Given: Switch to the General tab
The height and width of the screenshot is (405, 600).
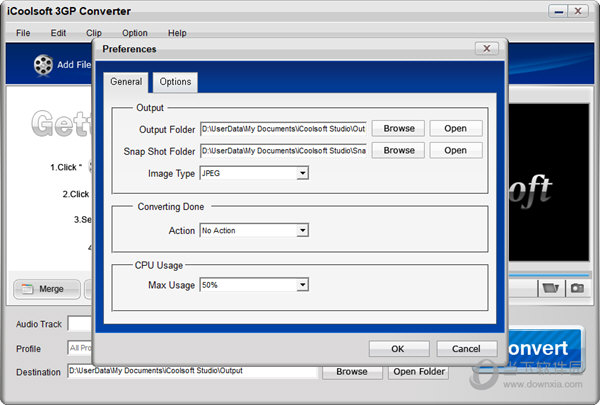Looking at the screenshot, I should point(126,82).
